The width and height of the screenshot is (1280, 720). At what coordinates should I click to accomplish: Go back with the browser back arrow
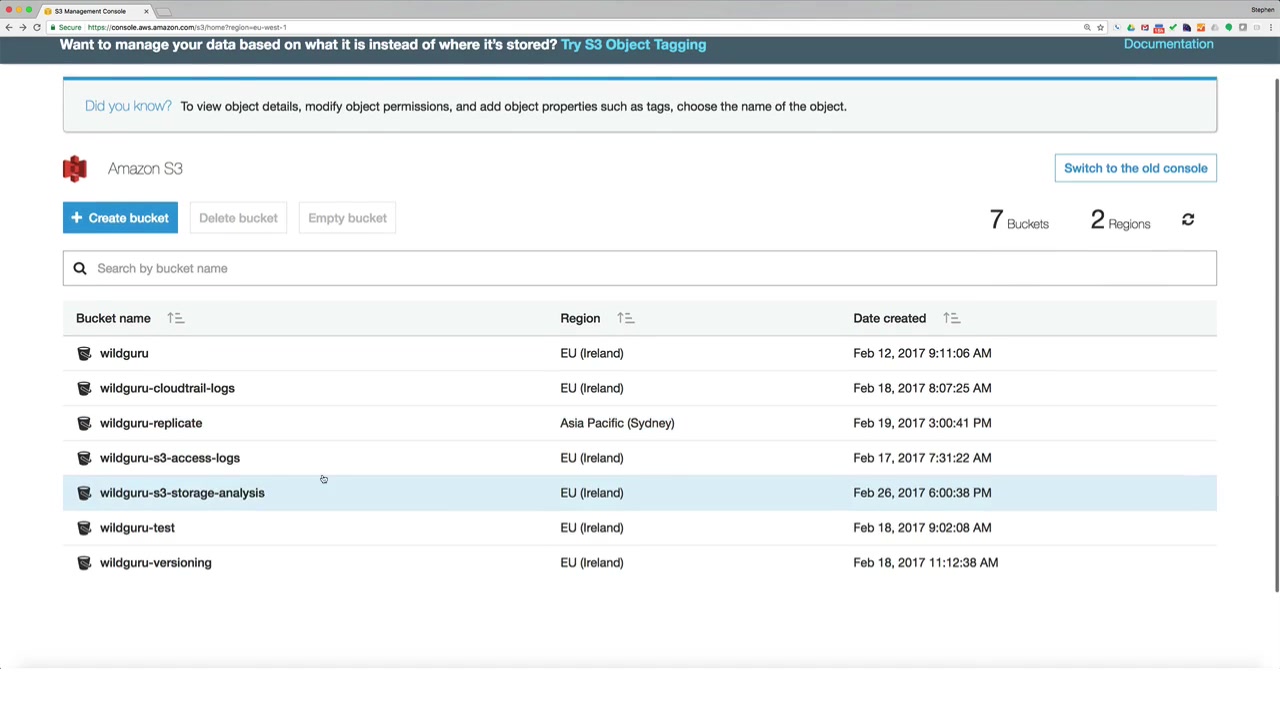tap(9, 27)
